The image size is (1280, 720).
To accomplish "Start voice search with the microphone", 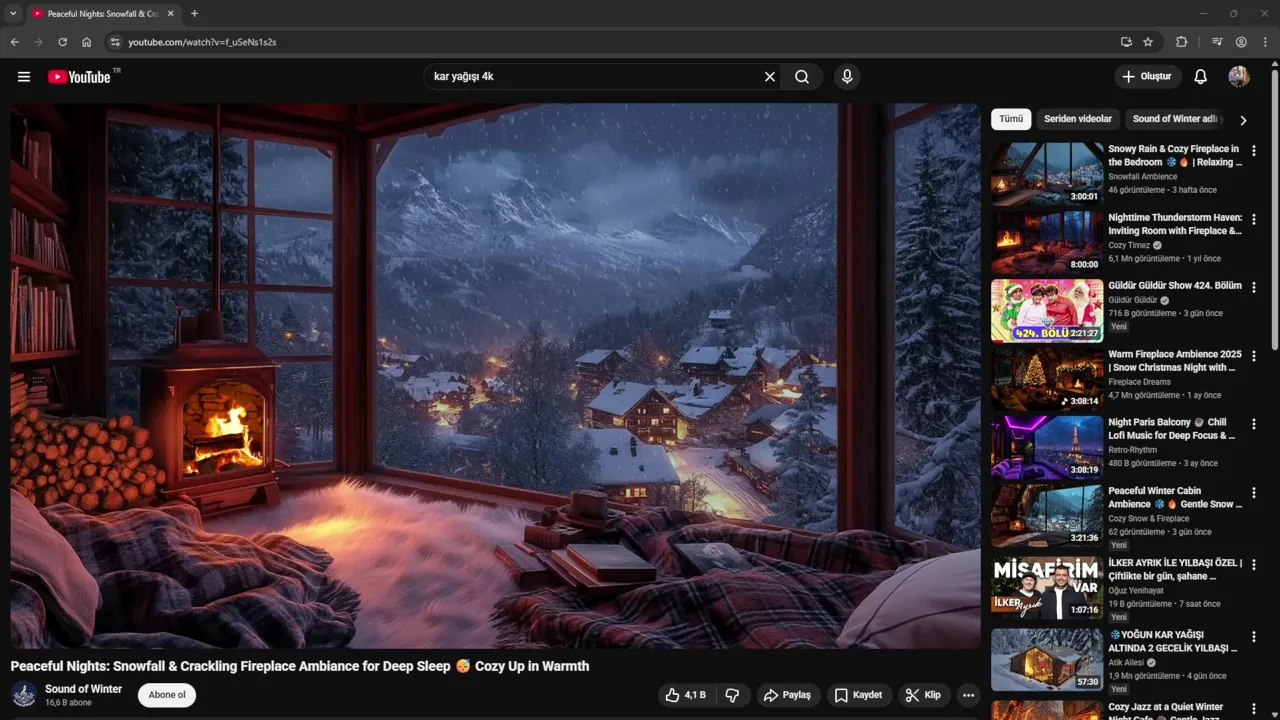I will click(847, 77).
